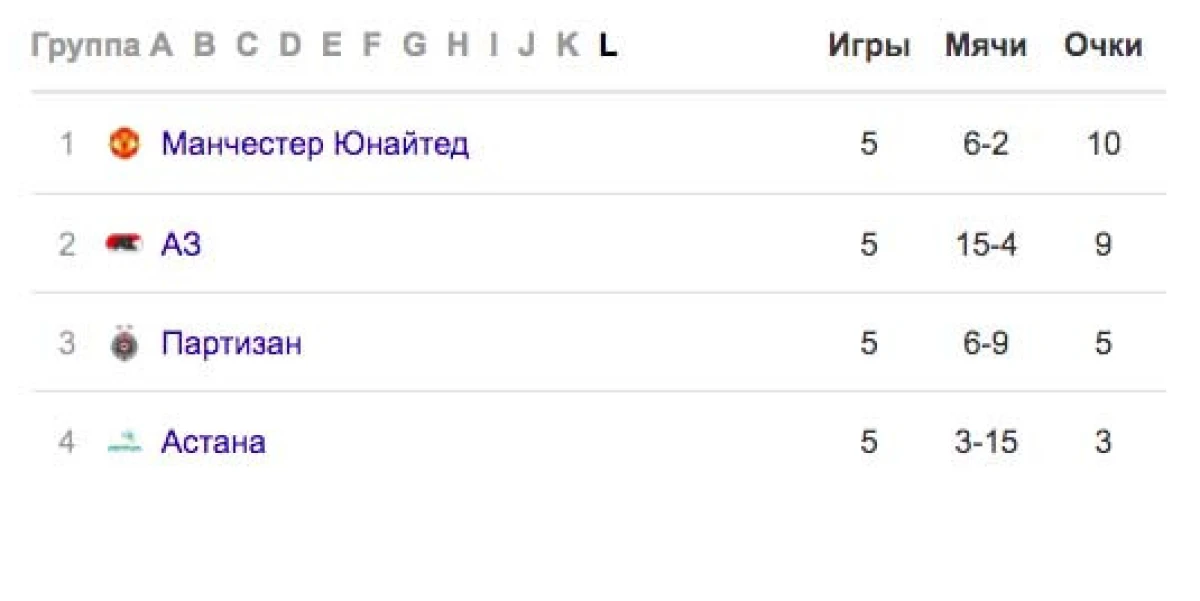Select group C tab
1200x601 pixels.
click(x=247, y=45)
